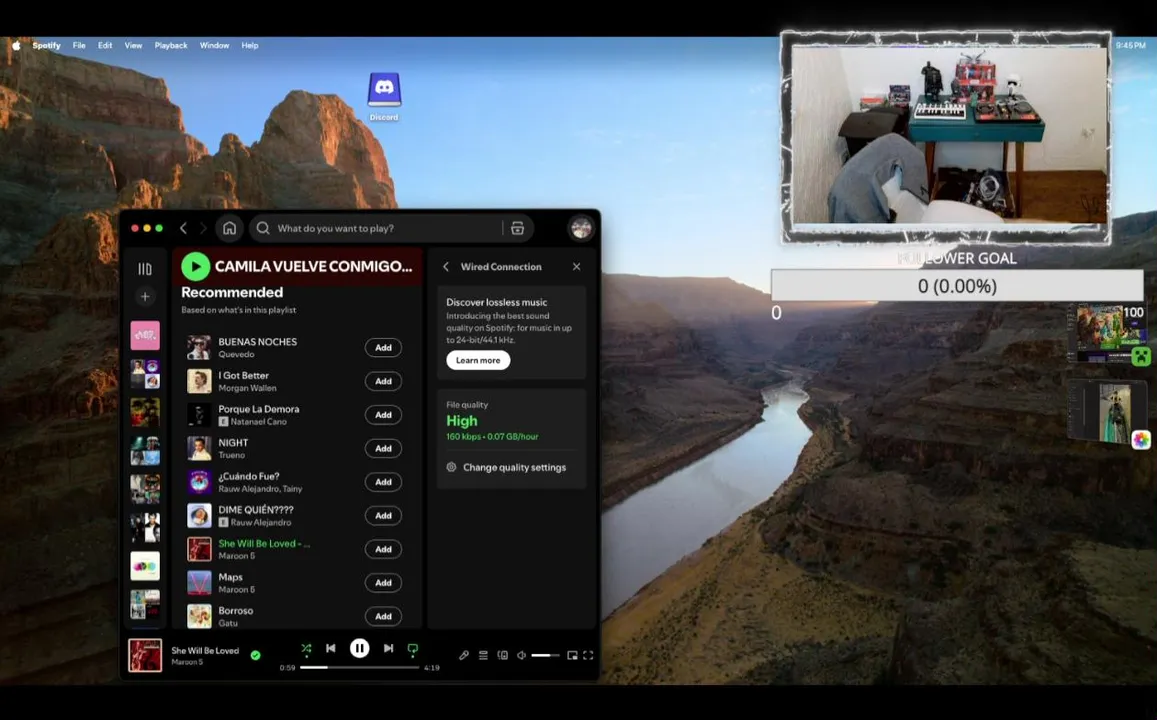Open the play queue
This screenshot has height=720, width=1157.
[x=483, y=655]
